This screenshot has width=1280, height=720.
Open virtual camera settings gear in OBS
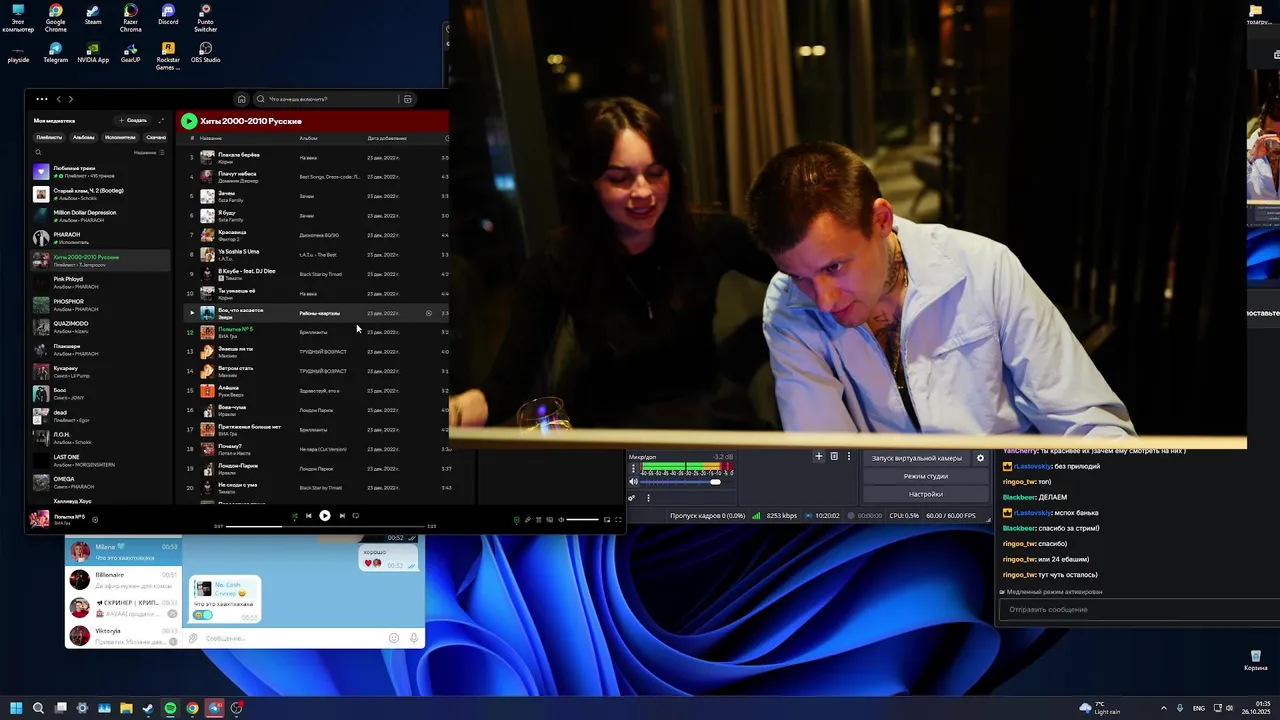coord(980,458)
